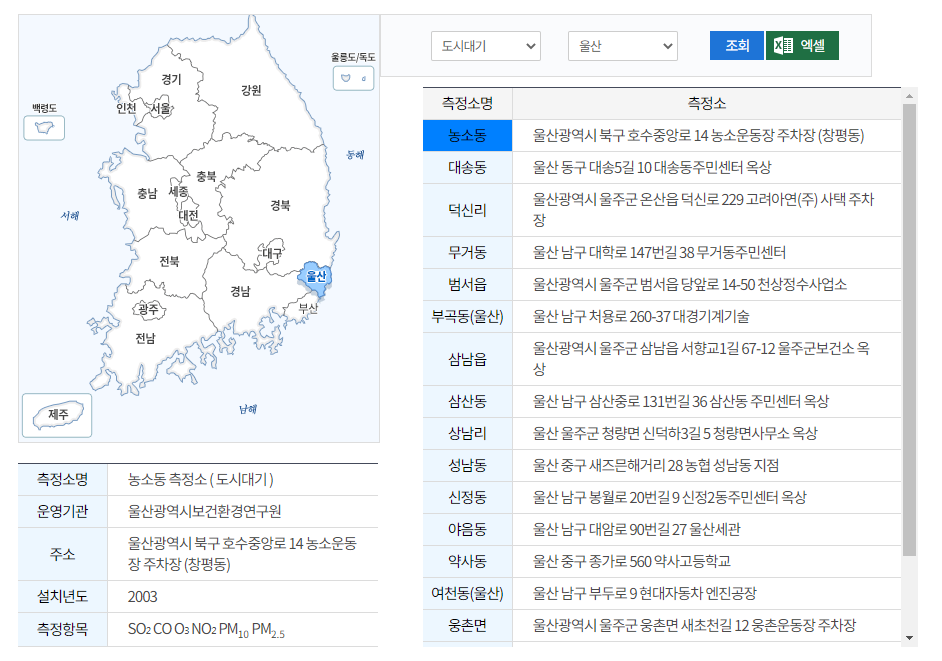Select 경기 province on the map
The image size is (942, 661).
(171, 79)
